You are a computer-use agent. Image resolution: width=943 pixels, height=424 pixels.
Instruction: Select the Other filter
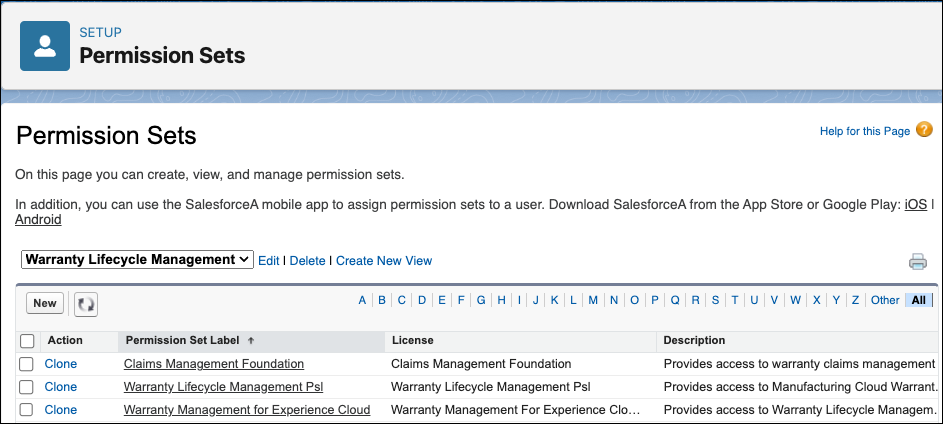[885, 300]
